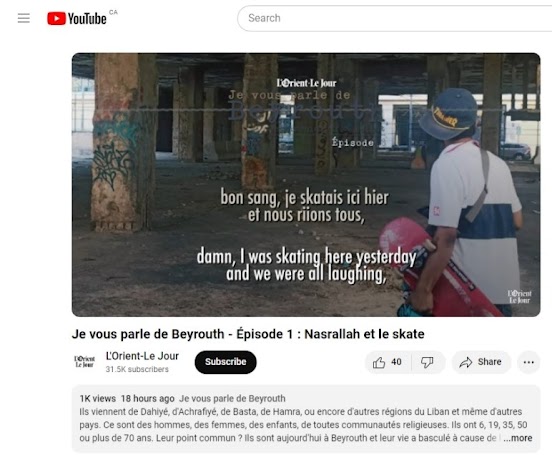Click the YouTube logo to go home
The image size is (552, 455).
point(77,18)
